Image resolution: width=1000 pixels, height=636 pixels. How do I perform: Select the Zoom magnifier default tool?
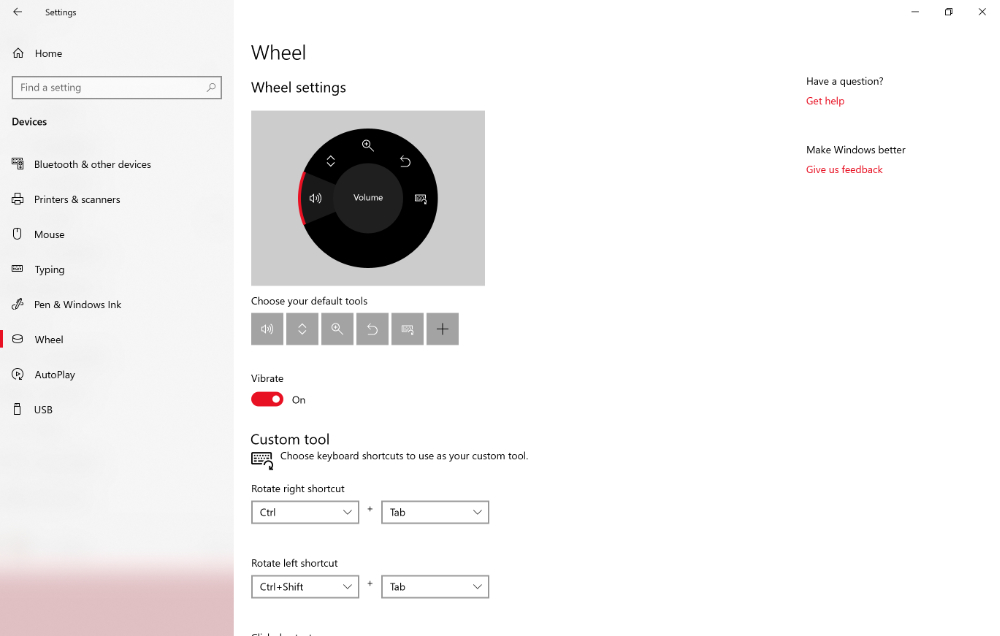click(x=337, y=328)
